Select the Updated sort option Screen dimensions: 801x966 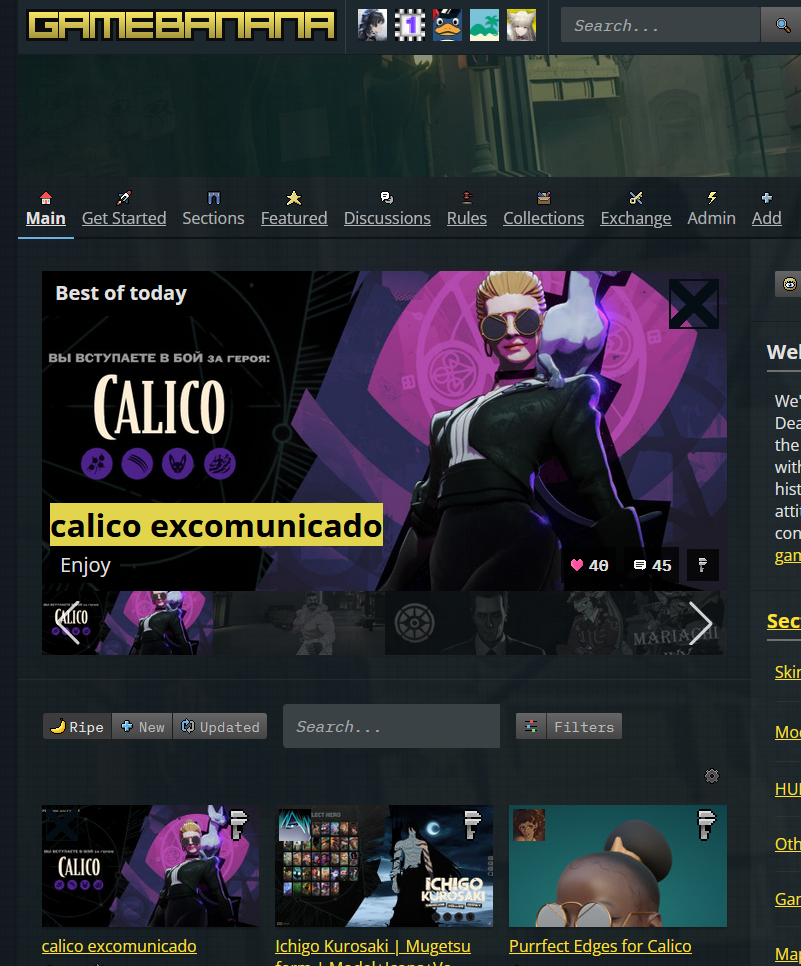220,726
